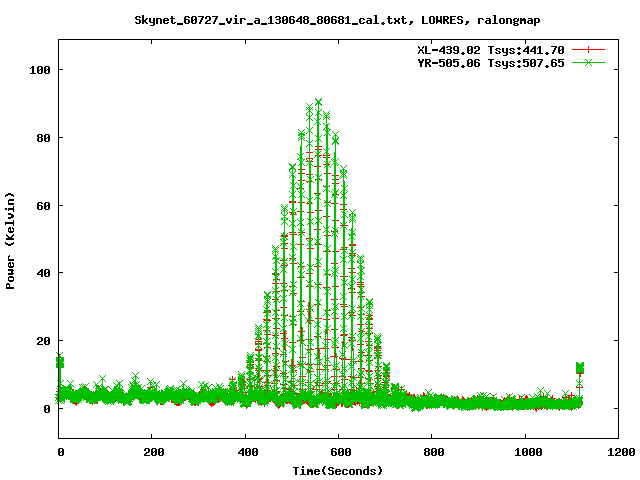Click the x-axis tick label 800
This screenshot has height=480, width=640.
(x=433, y=452)
